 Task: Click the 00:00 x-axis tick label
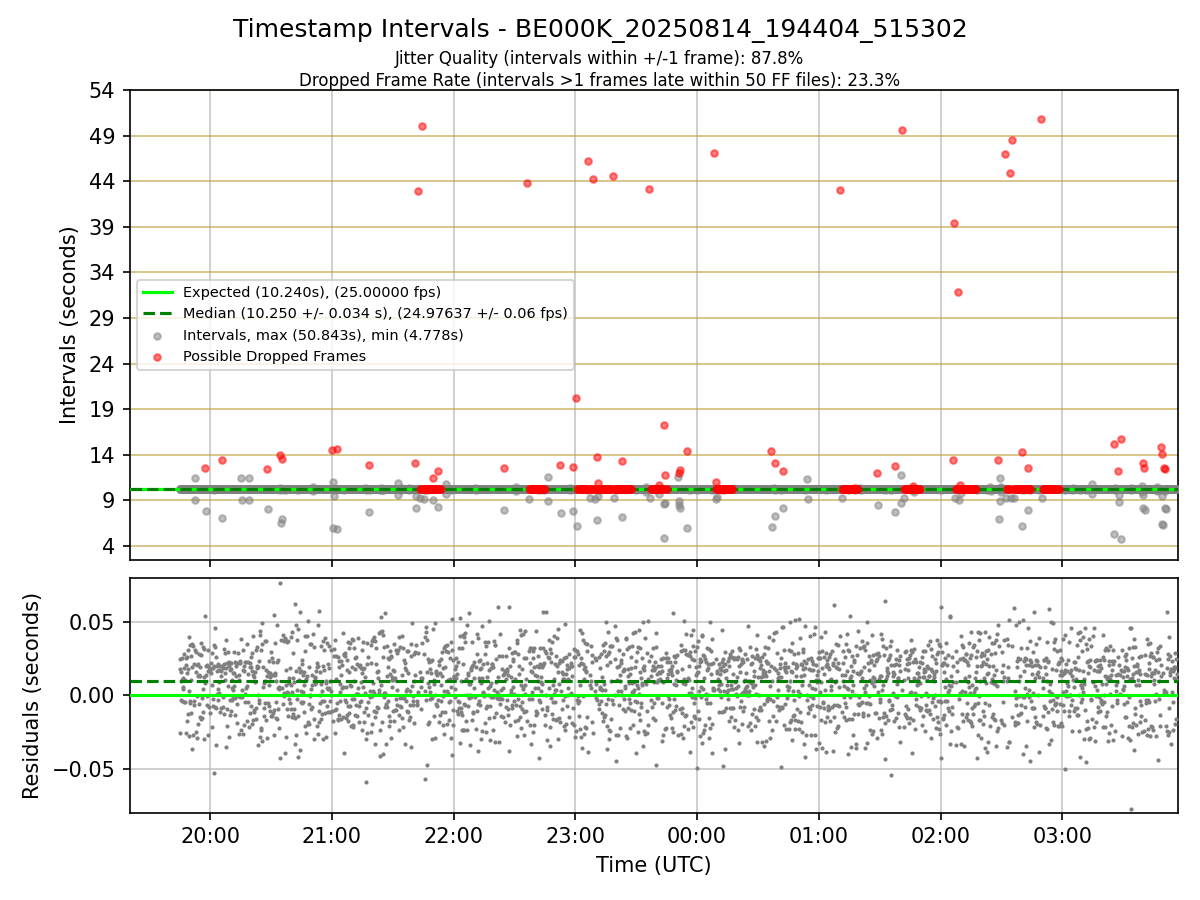click(x=697, y=834)
